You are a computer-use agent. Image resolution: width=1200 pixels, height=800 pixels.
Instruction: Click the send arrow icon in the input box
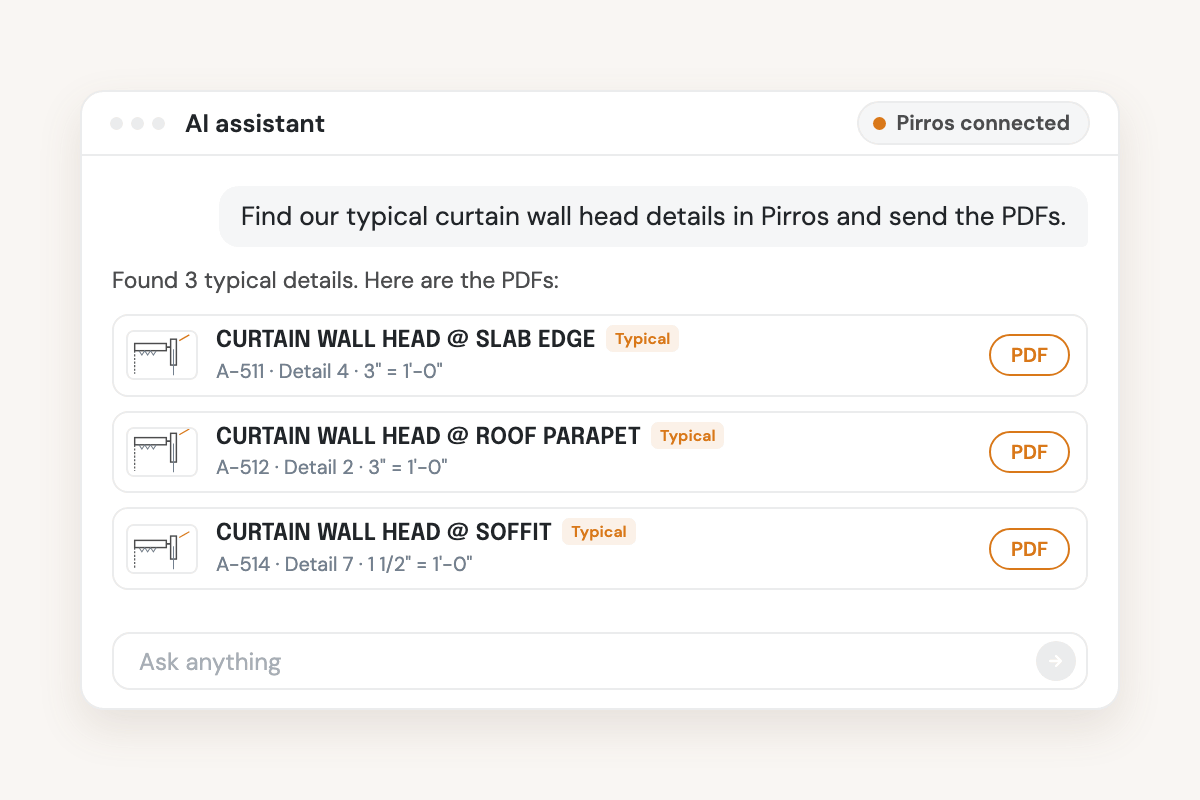pyautogui.click(x=1056, y=661)
